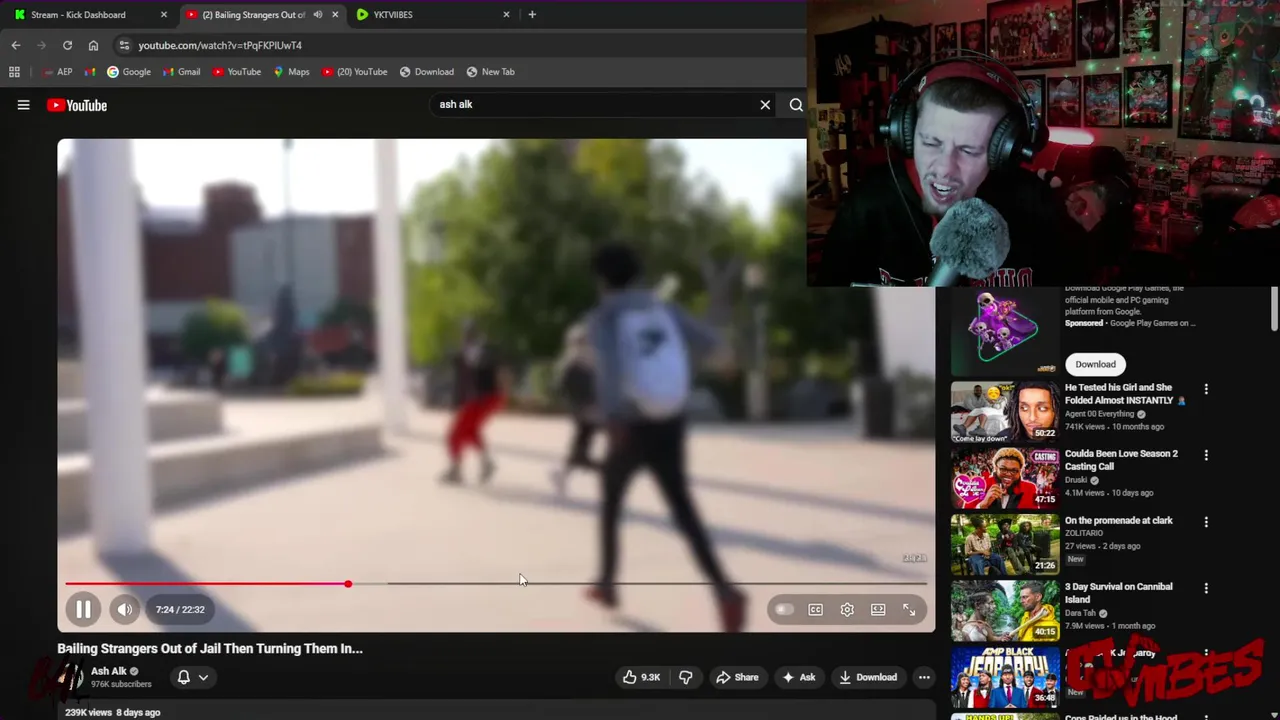The width and height of the screenshot is (1280, 720).
Task: Open the player settings gear
Action: pyautogui.click(x=847, y=609)
